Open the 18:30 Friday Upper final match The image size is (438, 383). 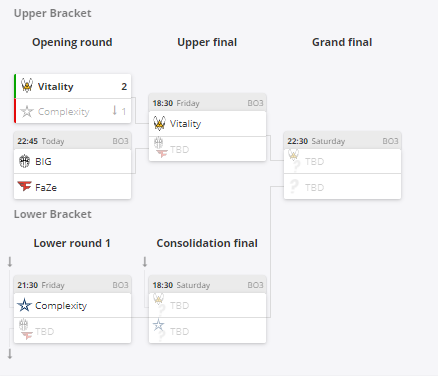pos(207,103)
